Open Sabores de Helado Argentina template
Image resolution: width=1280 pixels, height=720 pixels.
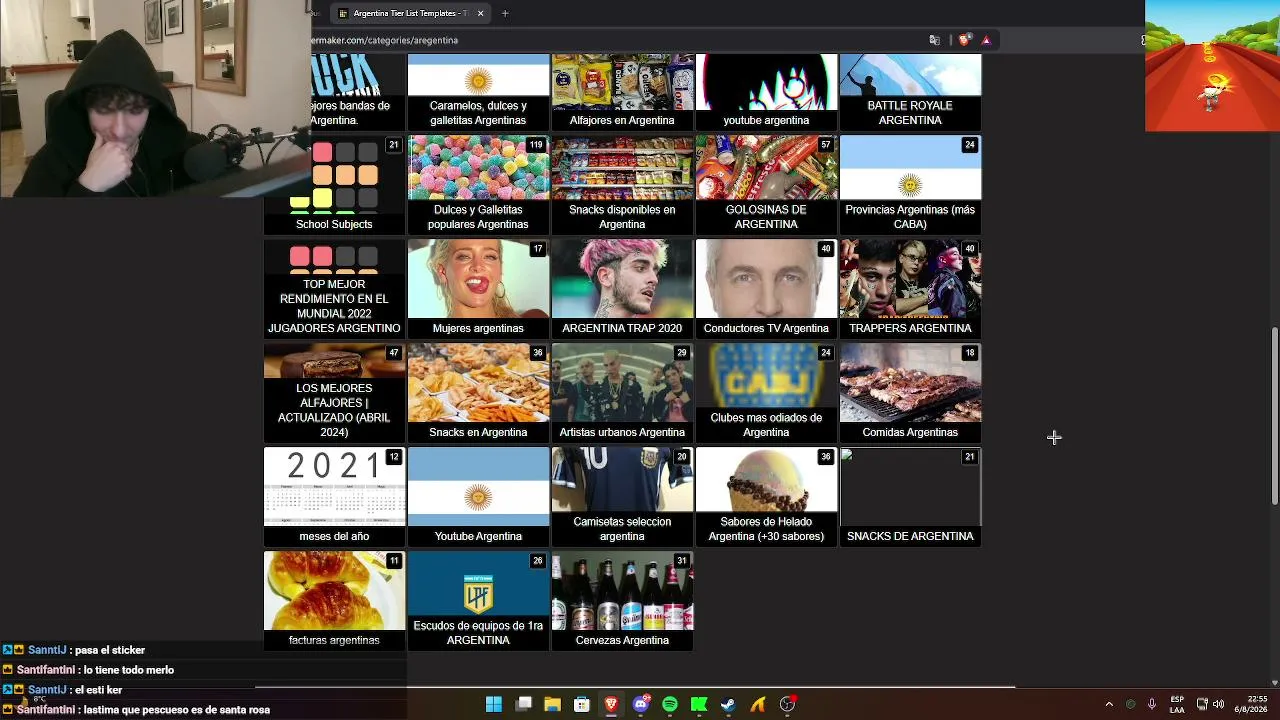766,496
